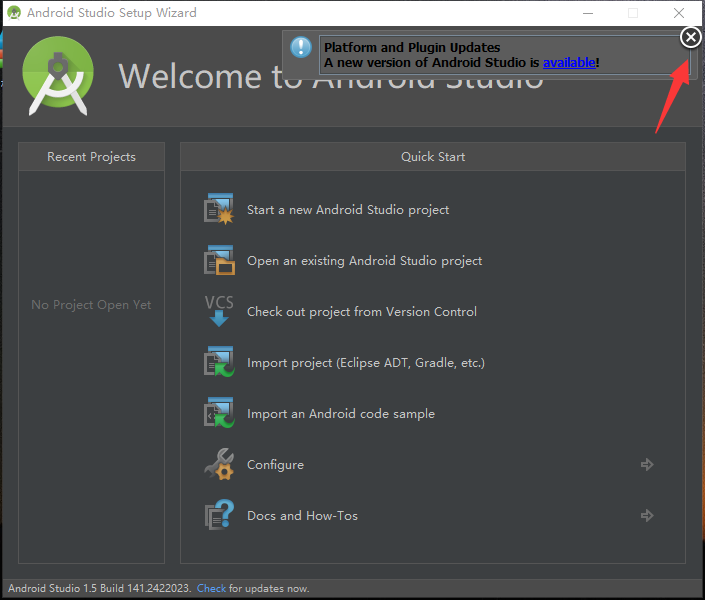Click the 'Platform and Plugin Updates' title text
This screenshot has width=705, height=600.
click(412, 47)
